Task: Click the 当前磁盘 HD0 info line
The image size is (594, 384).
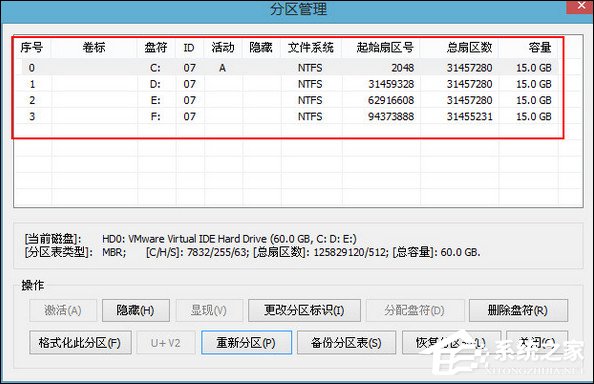Action: click(x=191, y=239)
